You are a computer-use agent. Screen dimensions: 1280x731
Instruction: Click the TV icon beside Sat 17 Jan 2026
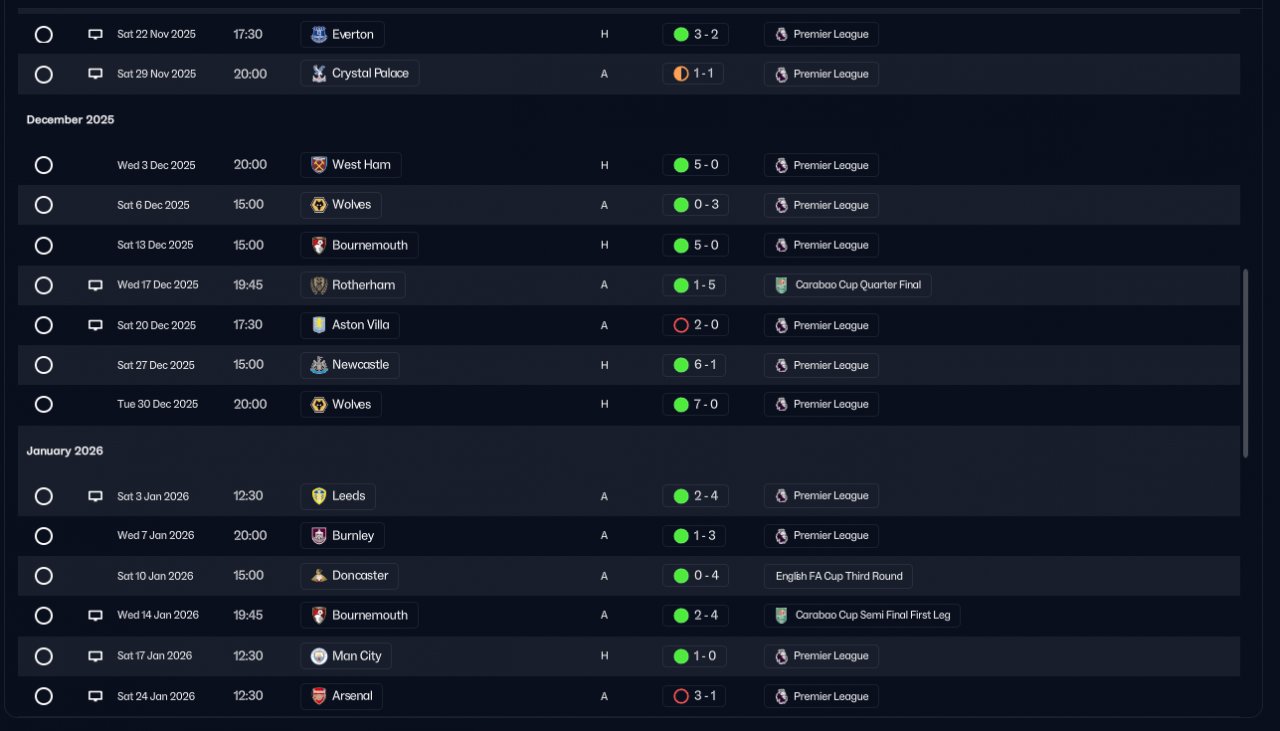tap(95, 656)
